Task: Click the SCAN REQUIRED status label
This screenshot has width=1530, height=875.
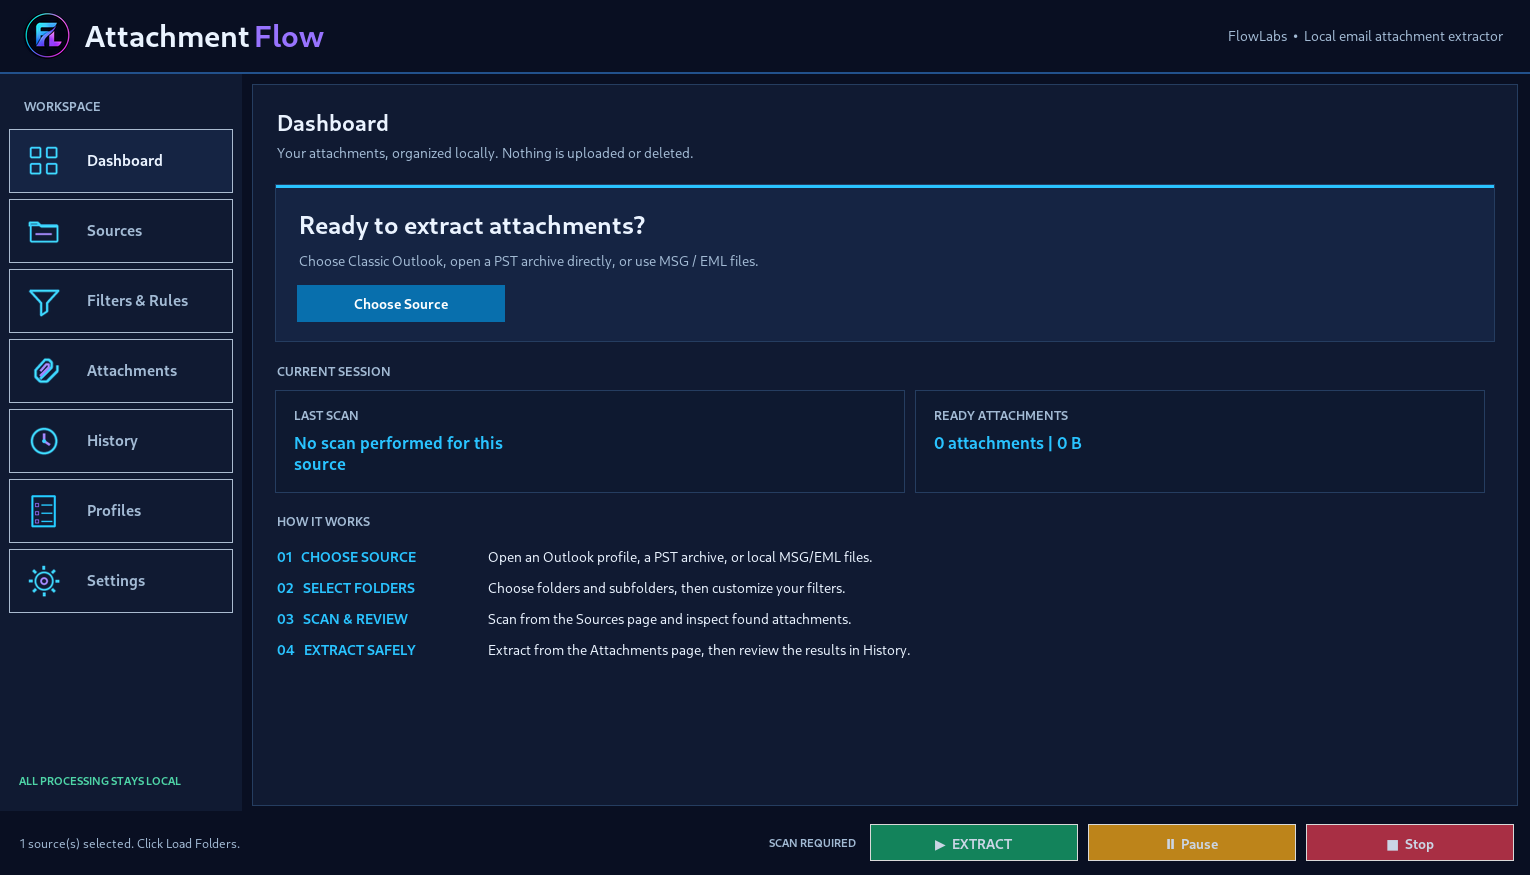Action: click(812, 843)
